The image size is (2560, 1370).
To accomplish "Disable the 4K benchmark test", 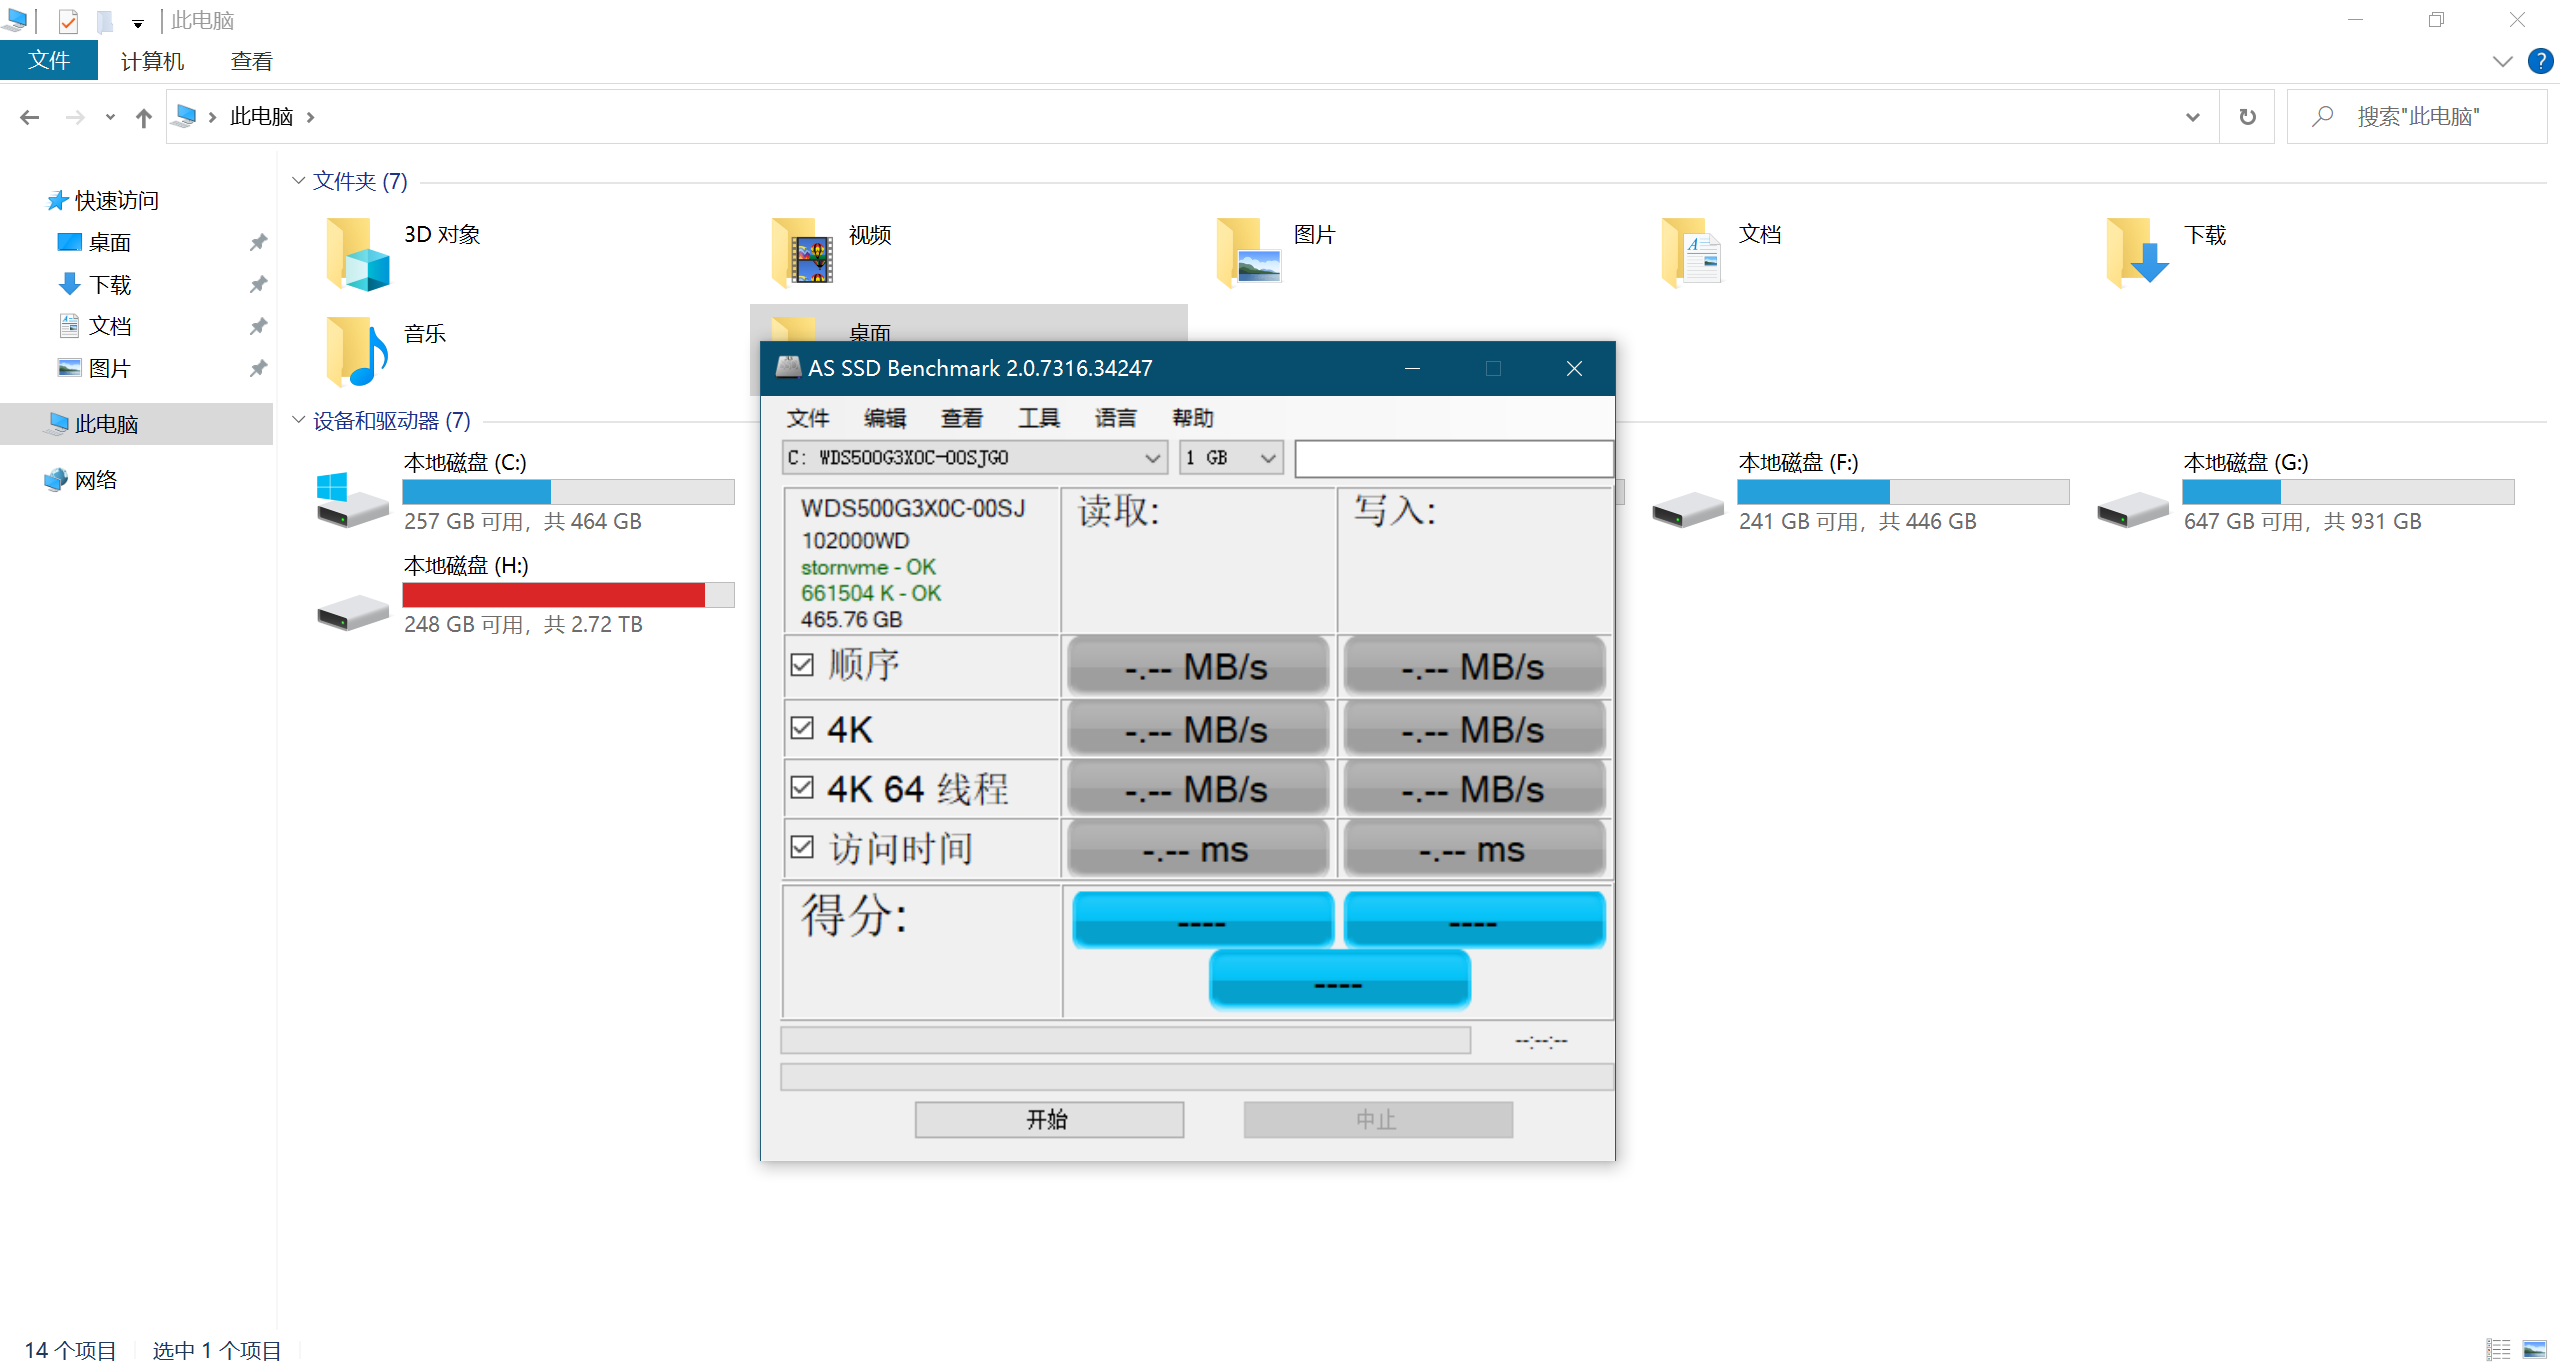I will click(802, 727).
